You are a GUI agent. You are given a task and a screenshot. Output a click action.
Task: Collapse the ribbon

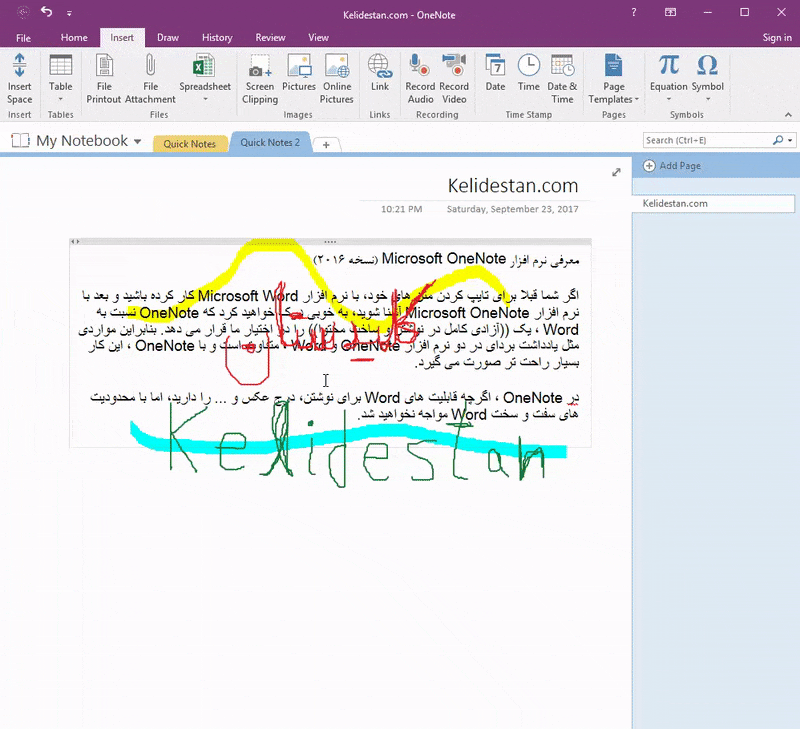tap(788, 115)
